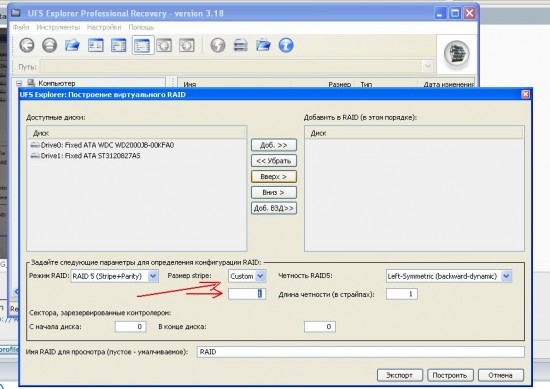Click the Диск header in RAID list

pos(415,133)
